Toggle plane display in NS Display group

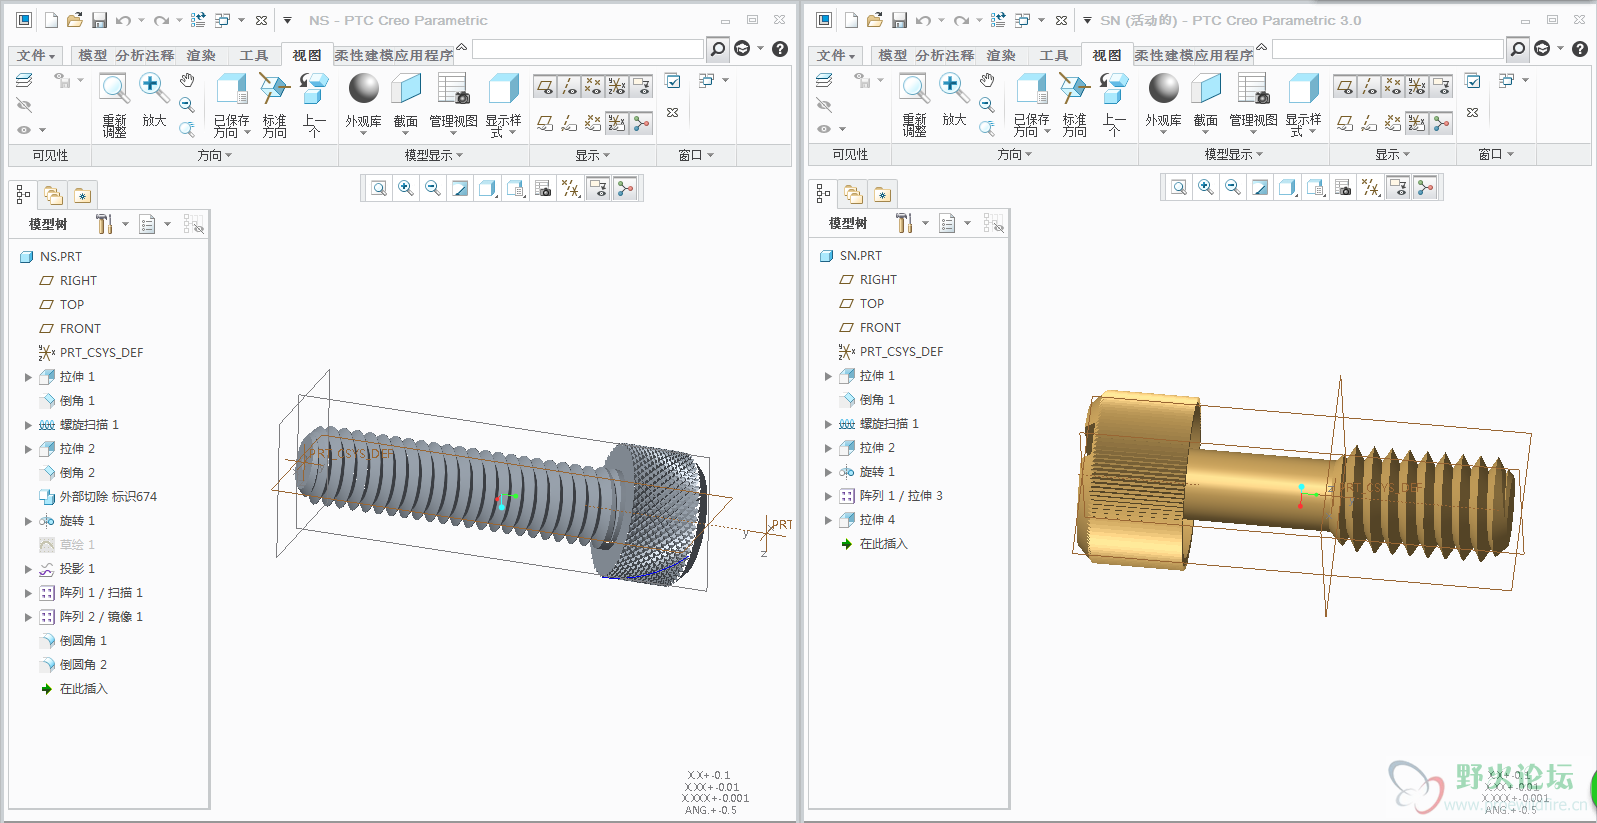[545, 87]
